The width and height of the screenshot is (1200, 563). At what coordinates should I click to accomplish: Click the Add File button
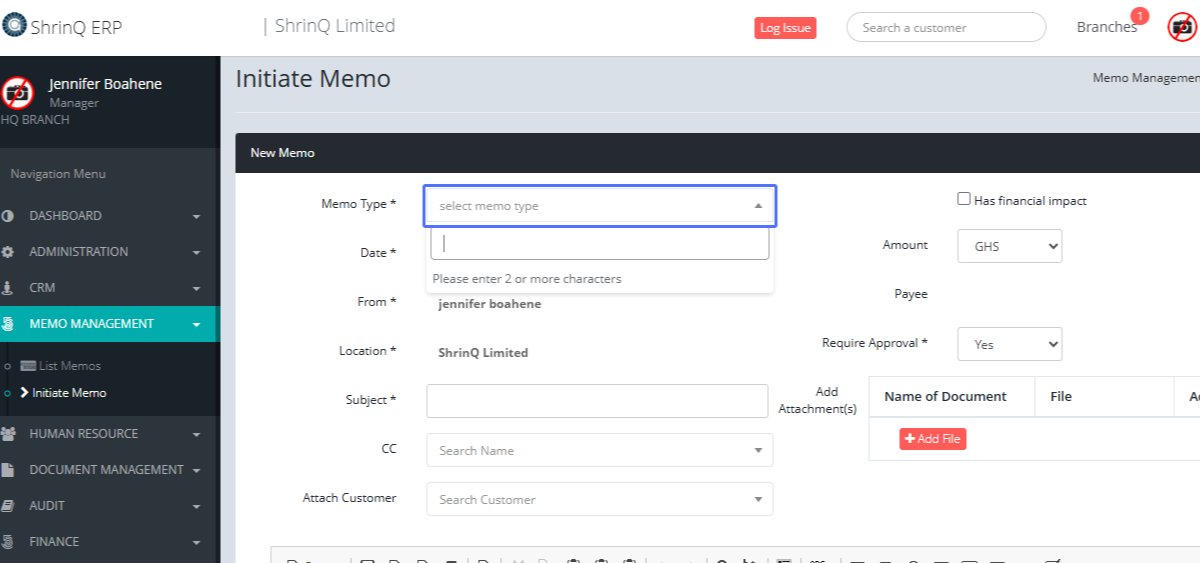coord(932,439)
